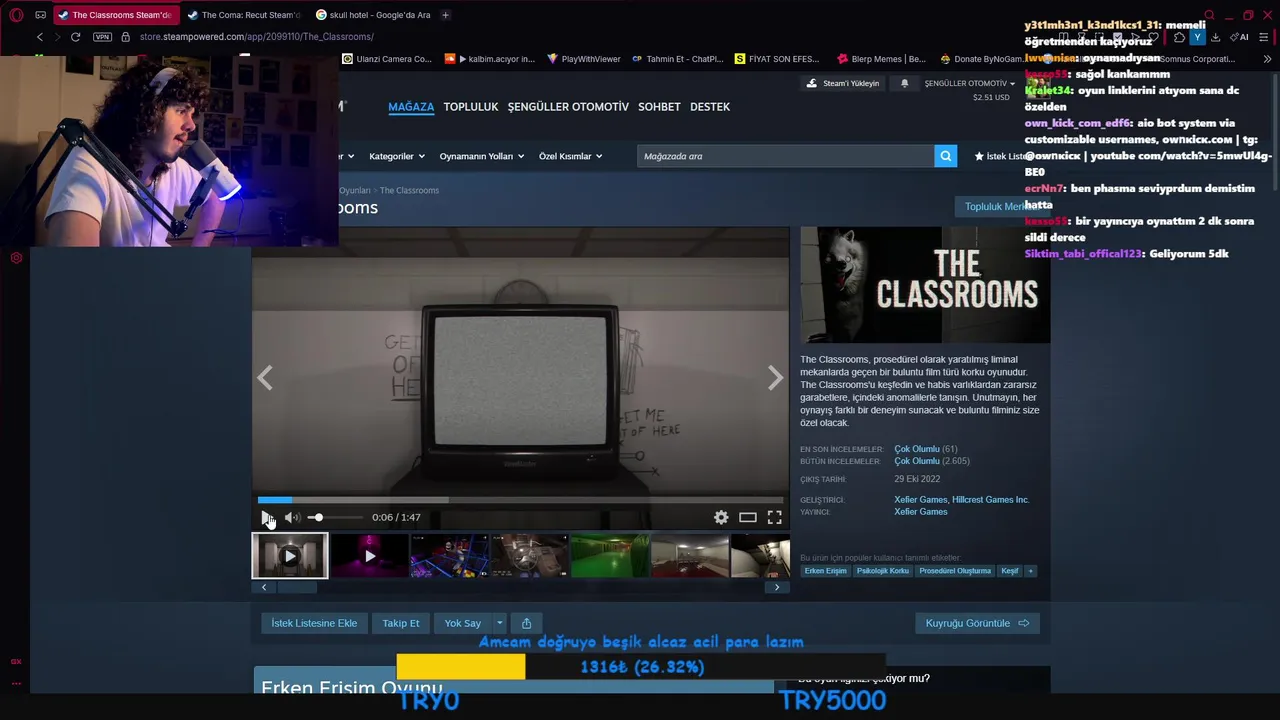Click the browser address bar URL

257,37
